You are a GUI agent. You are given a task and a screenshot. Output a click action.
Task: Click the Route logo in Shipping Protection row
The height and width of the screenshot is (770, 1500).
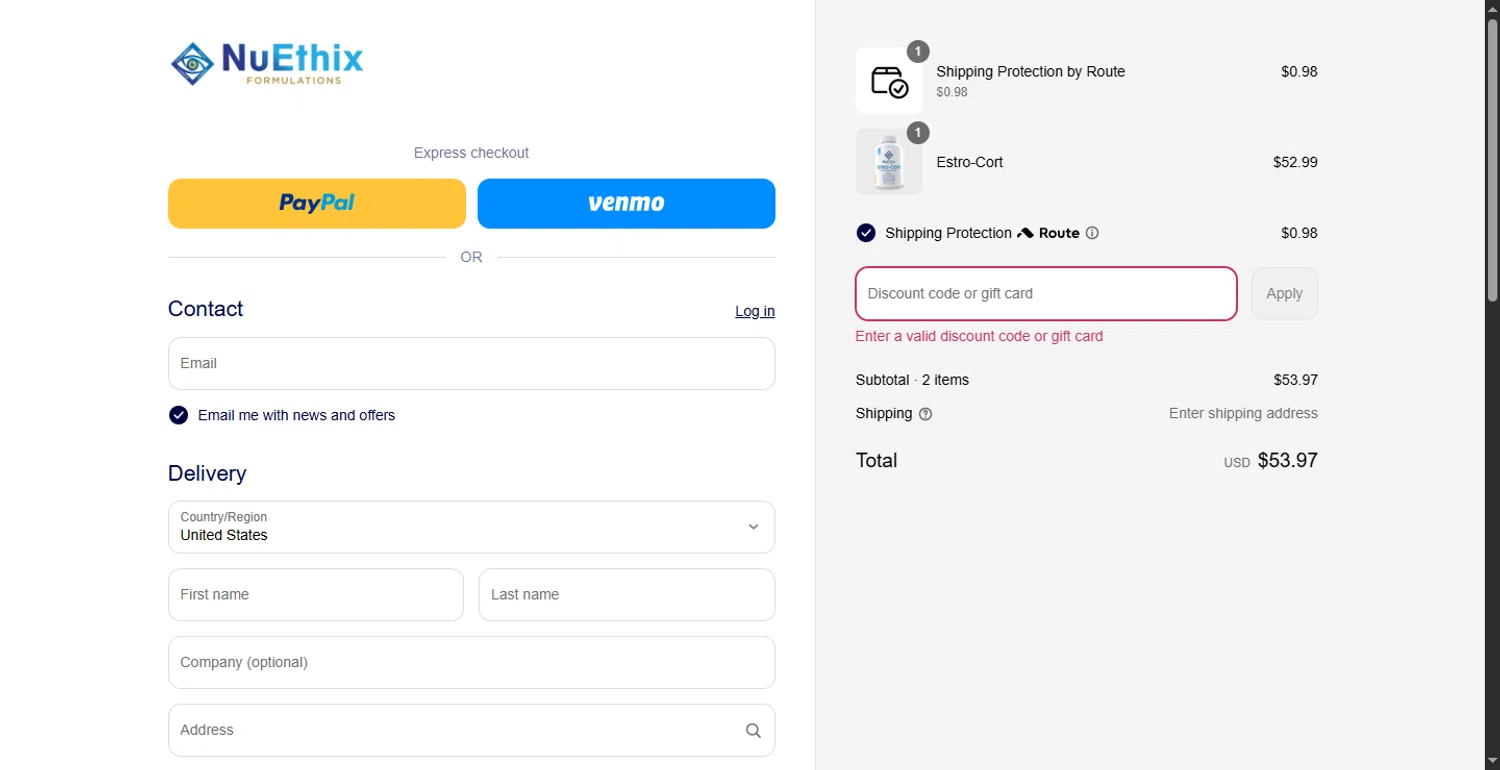(x=1048, y=233)
